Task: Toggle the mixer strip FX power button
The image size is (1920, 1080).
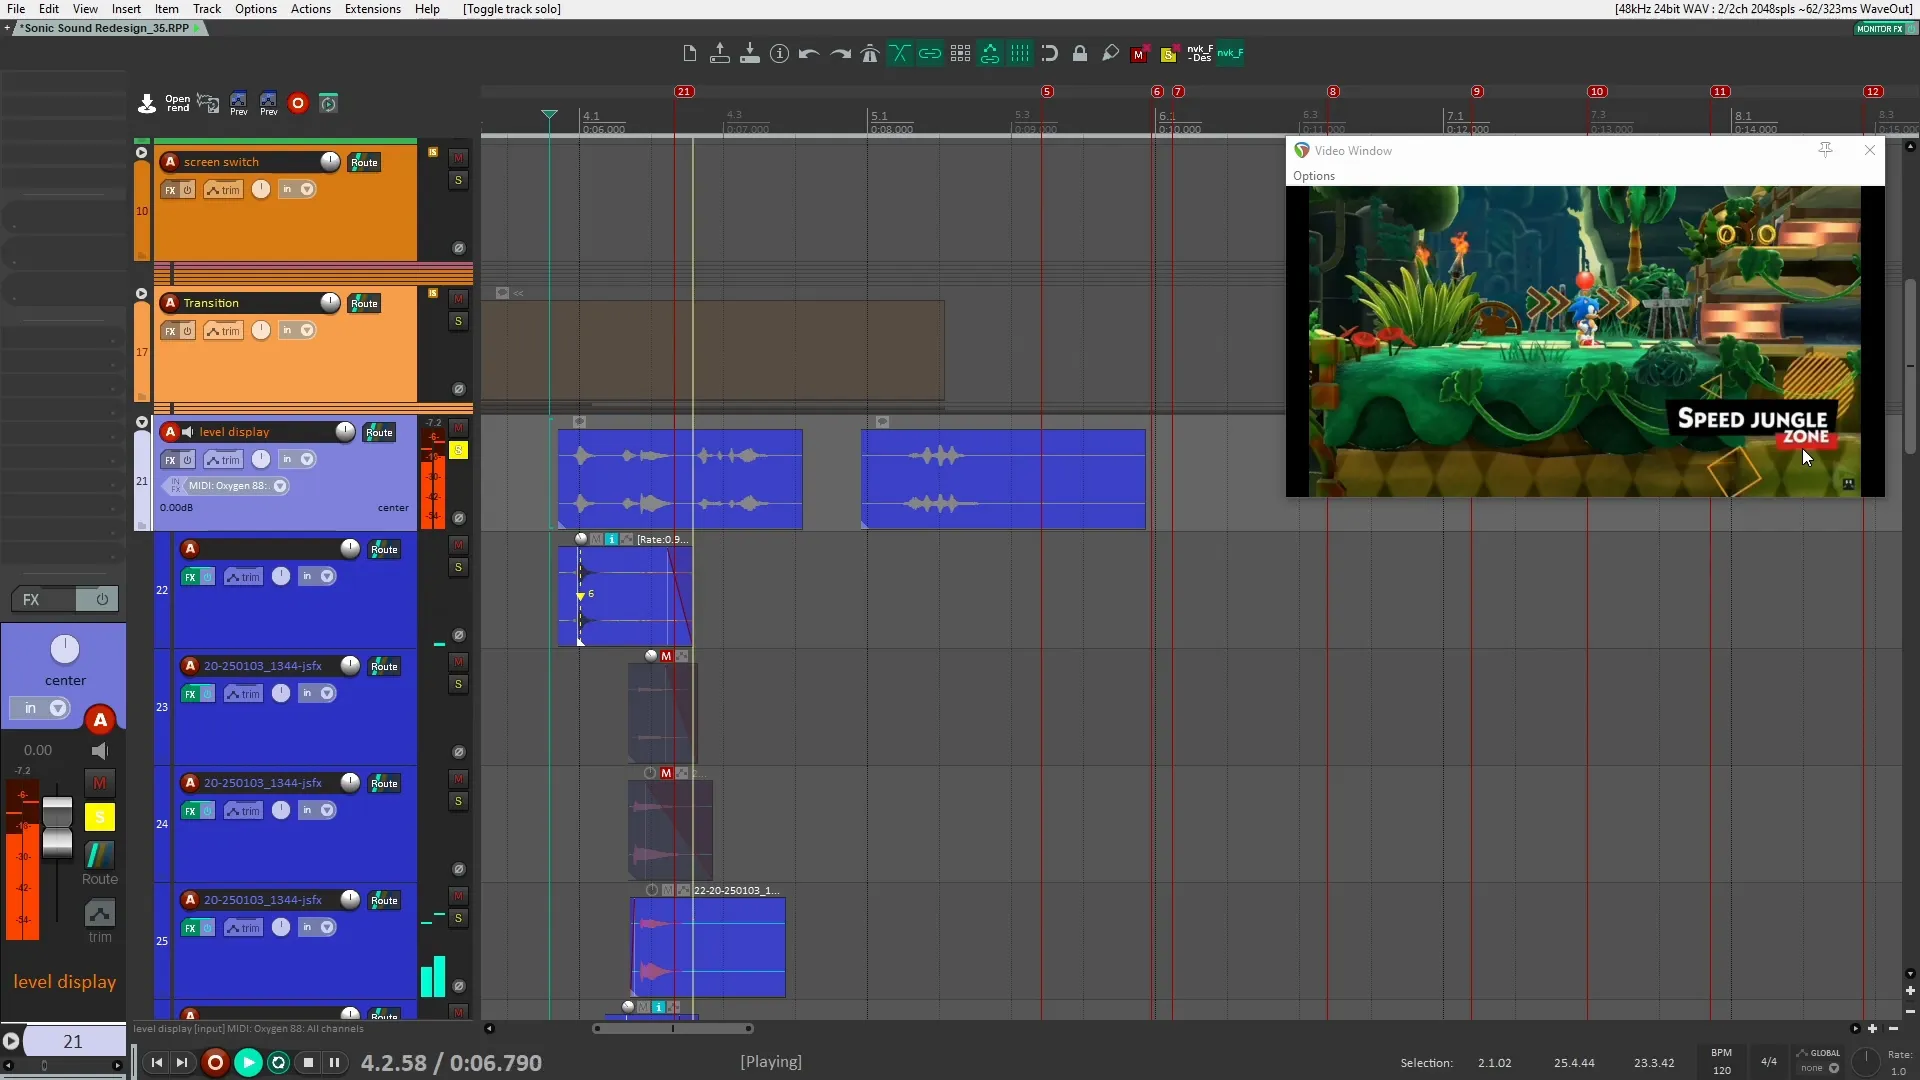Action: [x=101, y=599]
